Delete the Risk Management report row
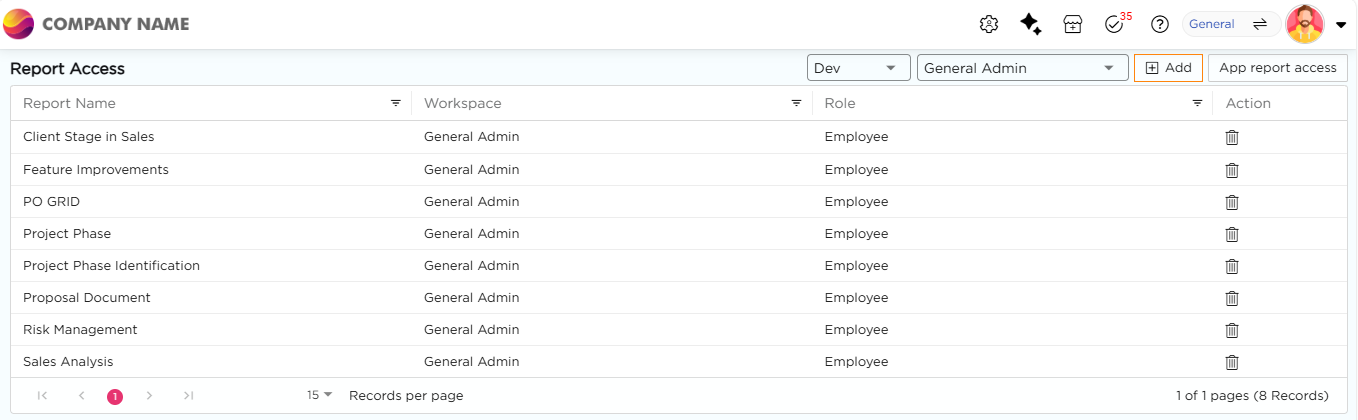The width and height of the screenshot is (1358, 420). click(1232, 329)
